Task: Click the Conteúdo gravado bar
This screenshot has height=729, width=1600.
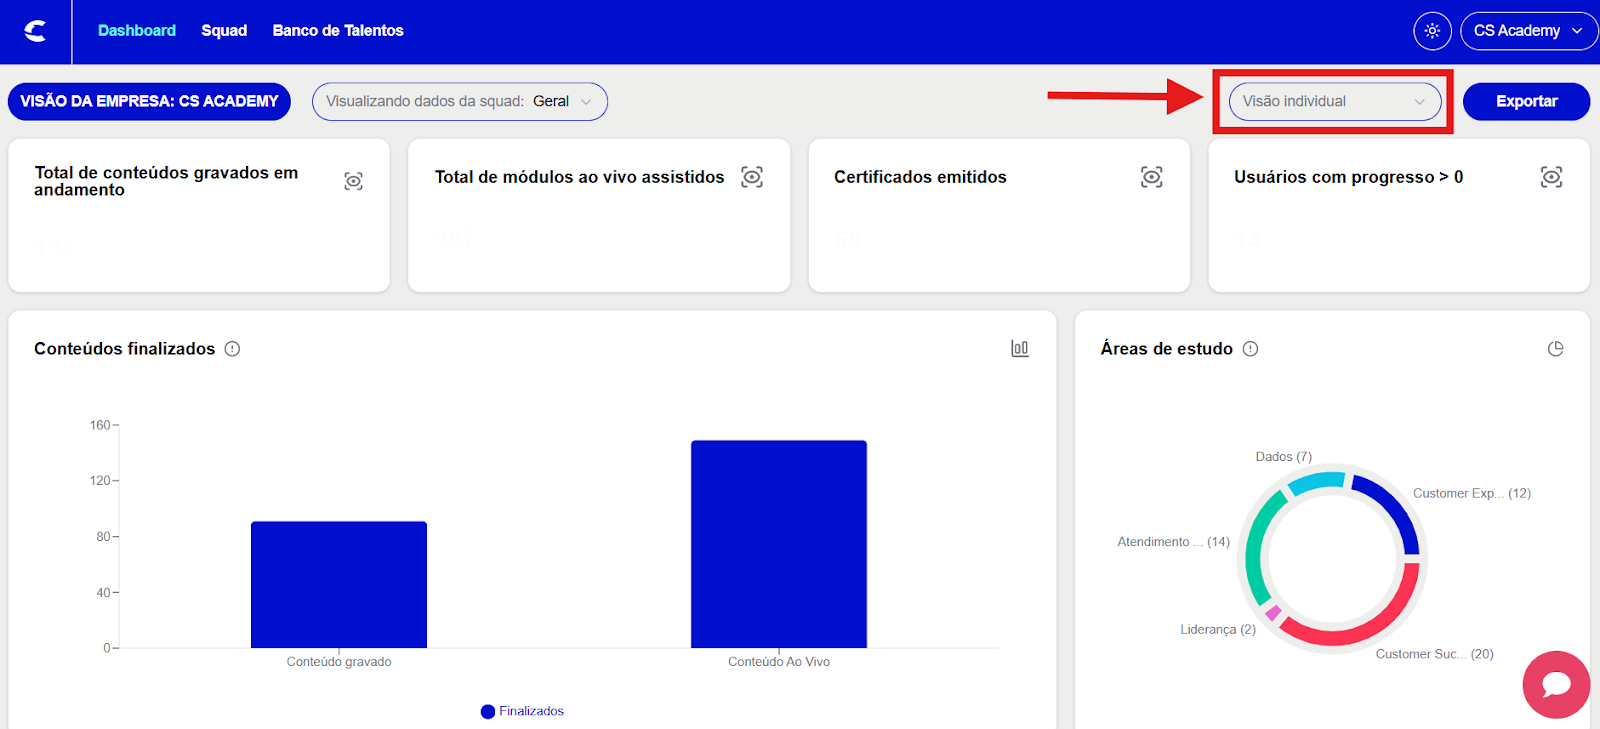Action: tap(339, 585)
